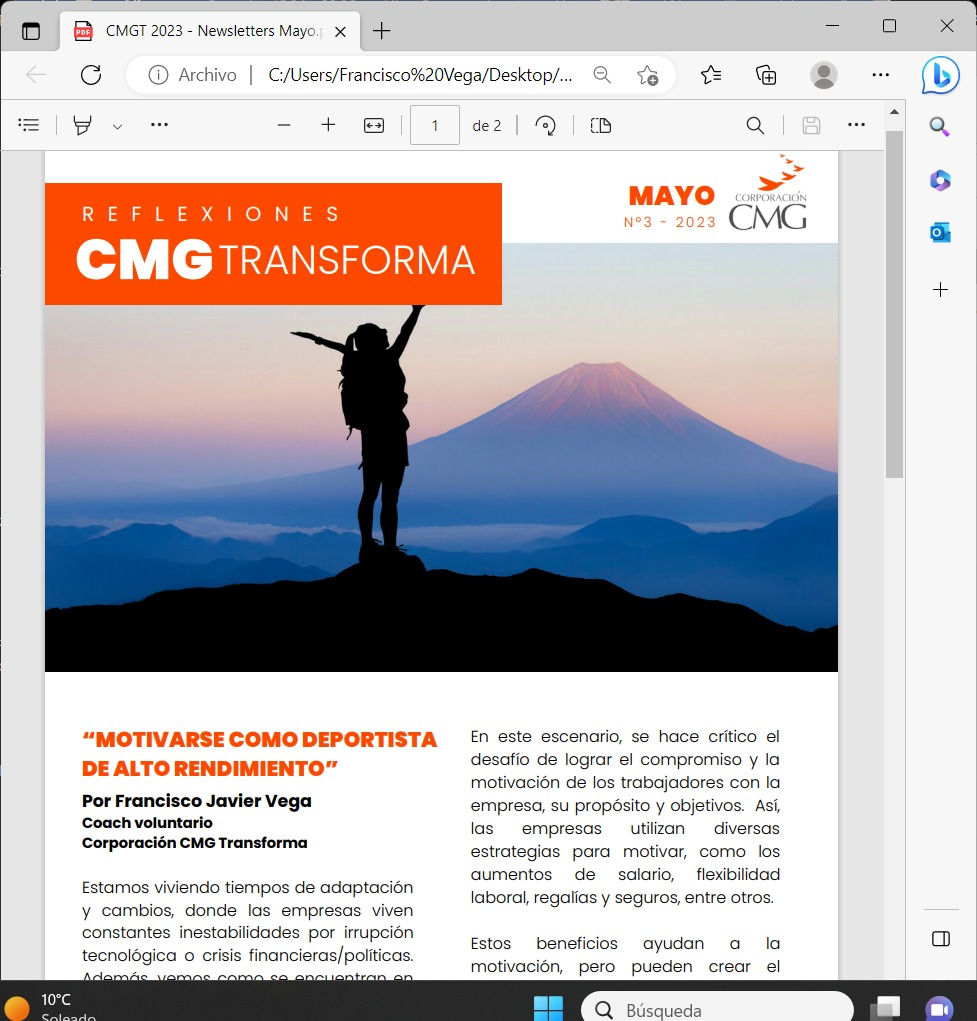Launch the Bing chat sidebar button
This screenshot has width=977, height=1021.
pos(941,75)
